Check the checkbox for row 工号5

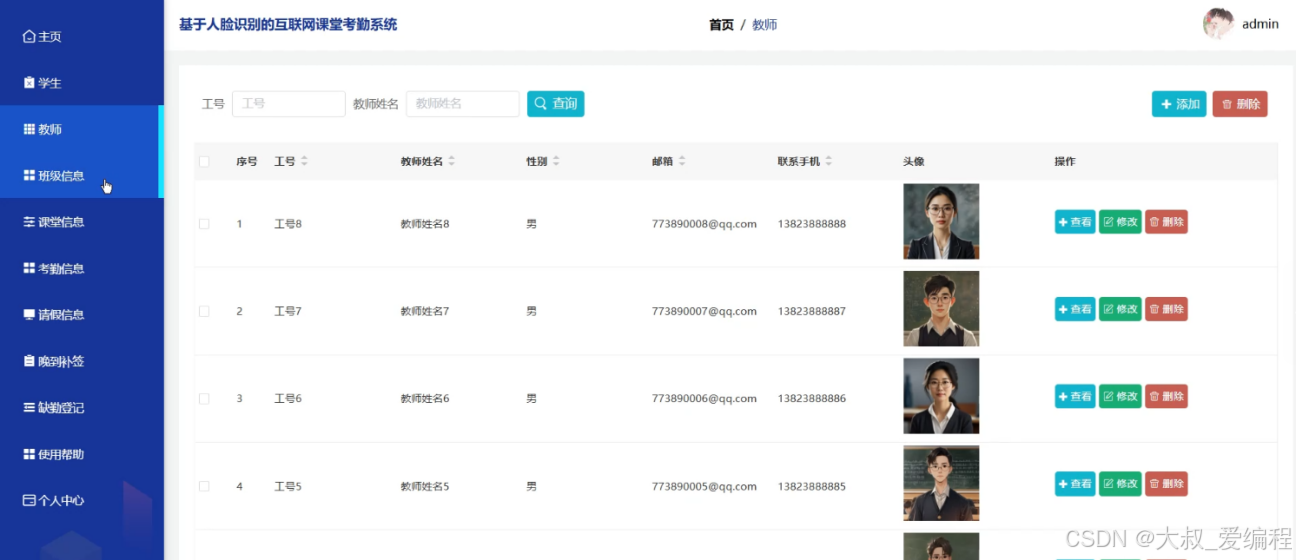204,486
